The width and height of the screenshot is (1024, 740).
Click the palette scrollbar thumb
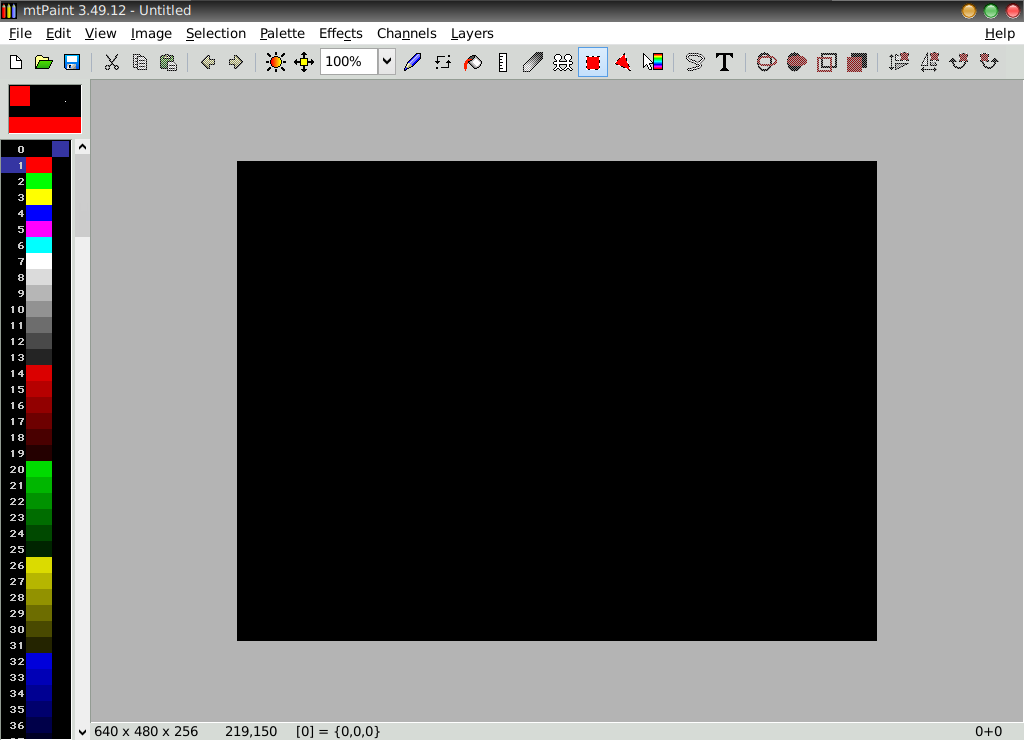pos(82,196)
